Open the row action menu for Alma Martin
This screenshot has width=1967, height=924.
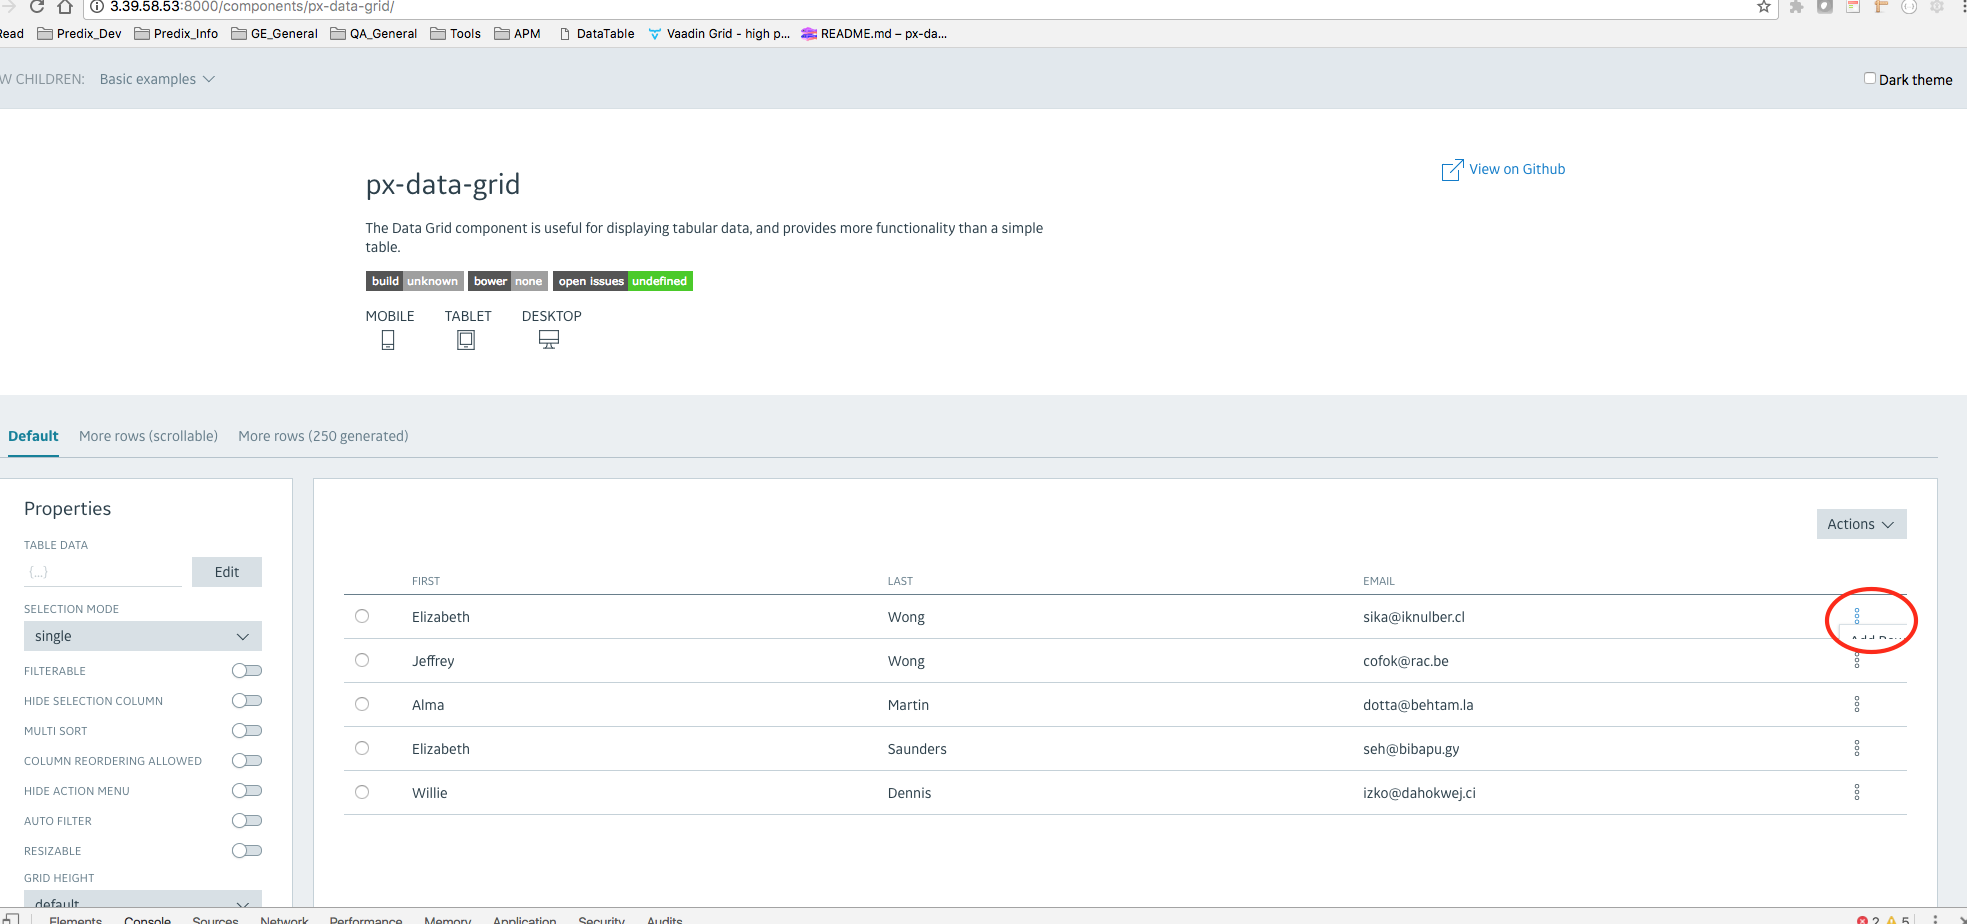(1857, 704)
